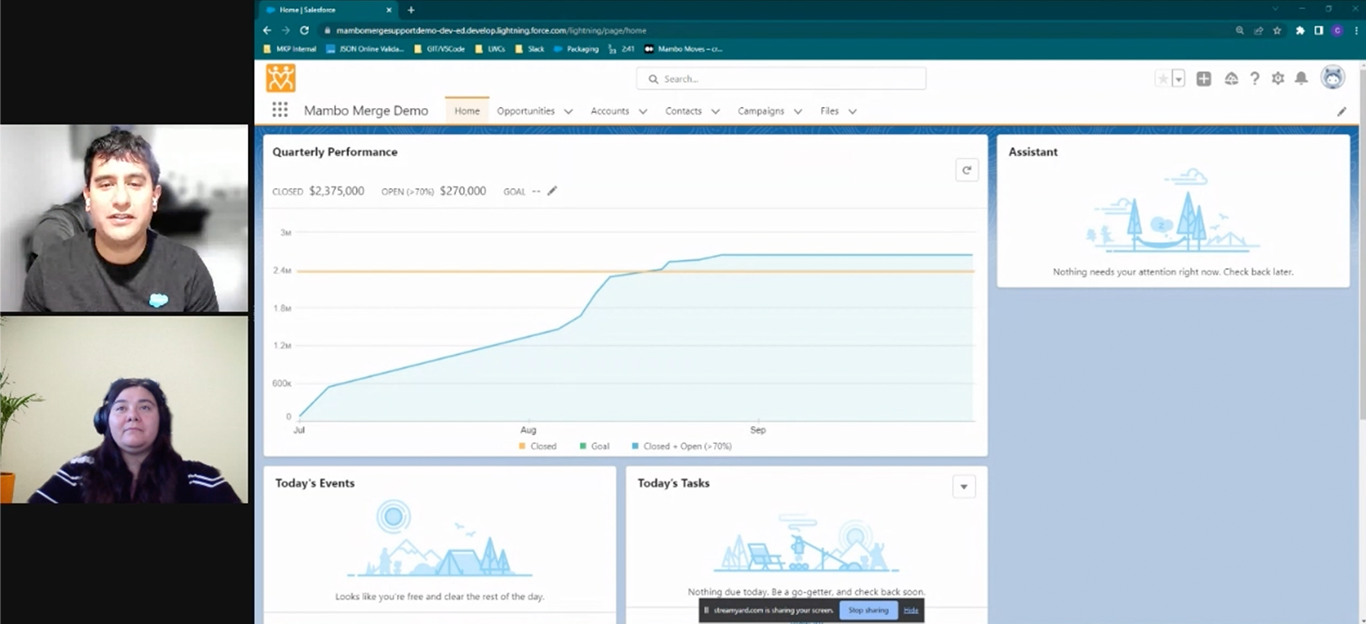This screenshot has height=624, width=1366.
Task: Toggle the favorite star for this page
Action: click(x=1162, y=79)
